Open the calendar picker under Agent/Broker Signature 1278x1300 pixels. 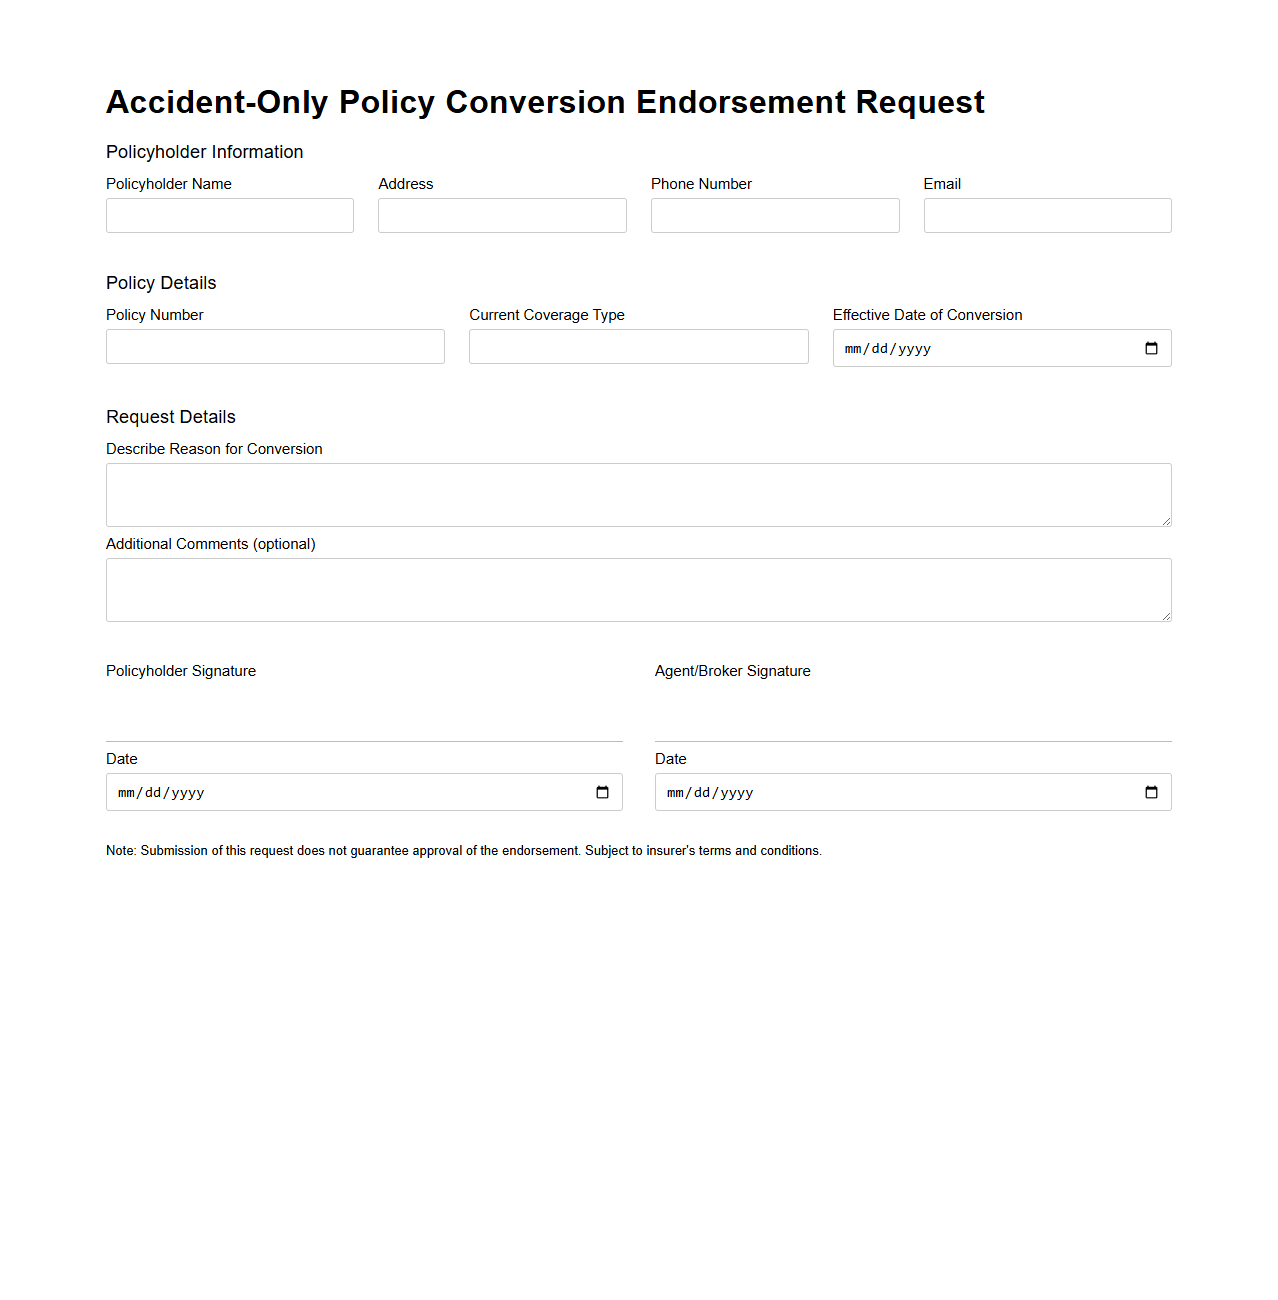[1152, 791]
